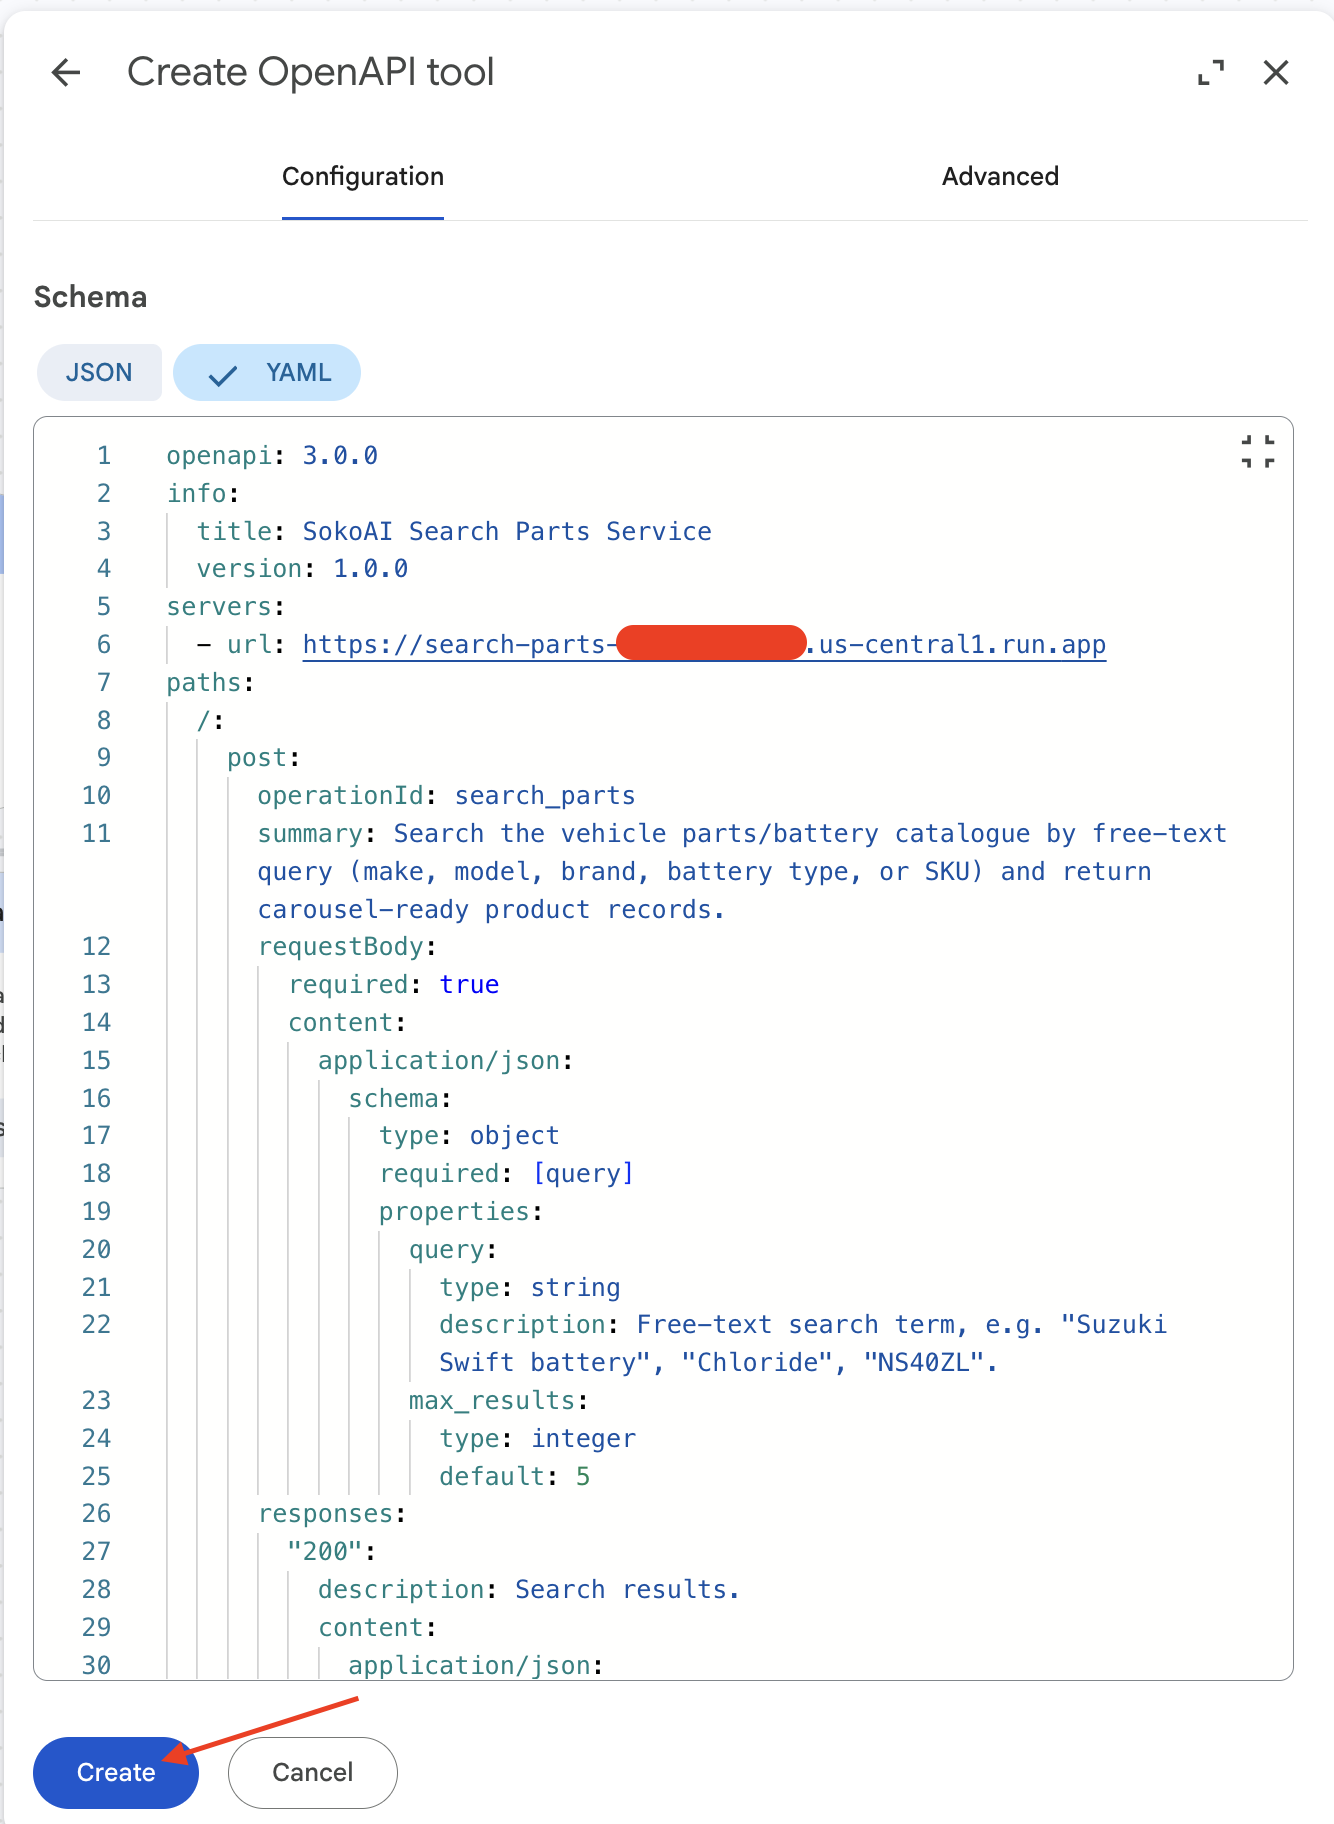Click the 'responses:' line
The width and height of the screenshot is (1334, 1824).
point(332,1514)
